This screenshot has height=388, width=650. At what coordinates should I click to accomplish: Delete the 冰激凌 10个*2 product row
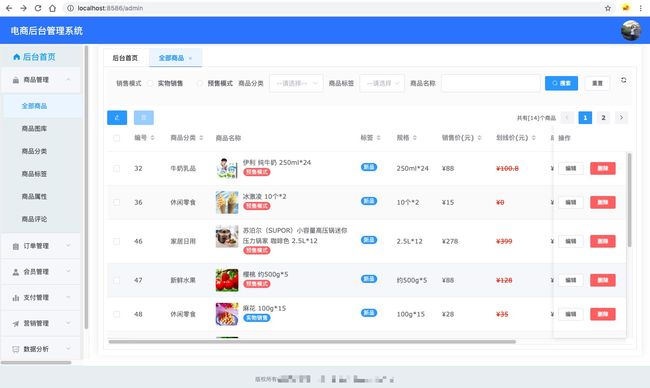tap(603, 202)
